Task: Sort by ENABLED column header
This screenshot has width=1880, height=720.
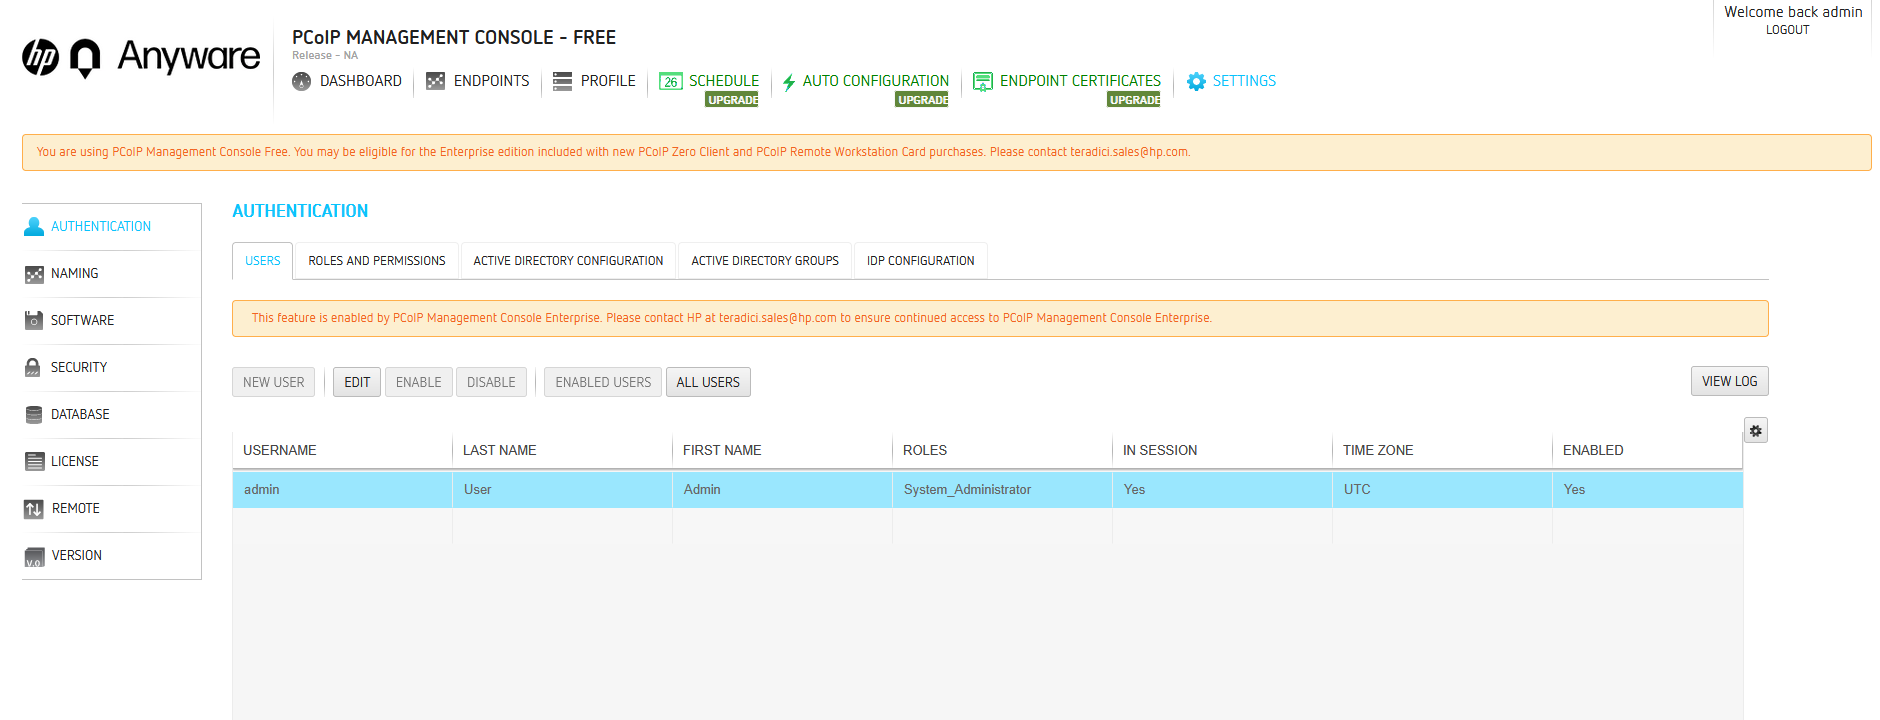Action: coord(1647,450)
